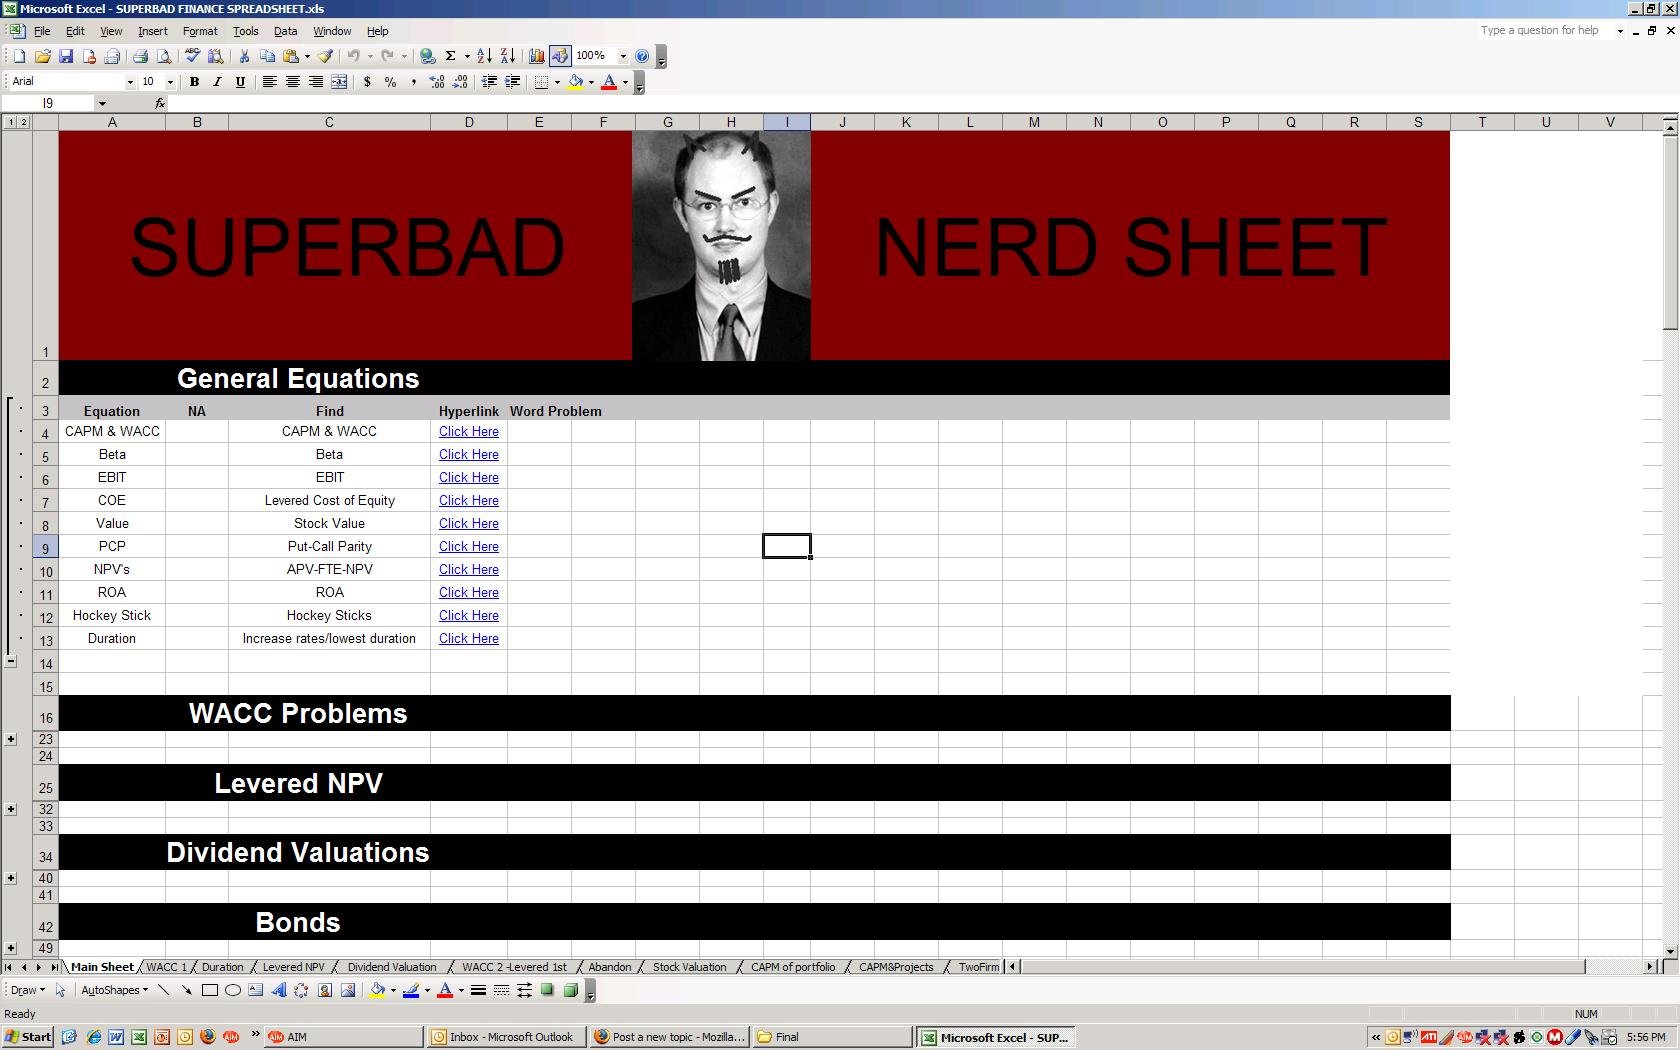Open the Chart Wizard icon

[536, 56]
